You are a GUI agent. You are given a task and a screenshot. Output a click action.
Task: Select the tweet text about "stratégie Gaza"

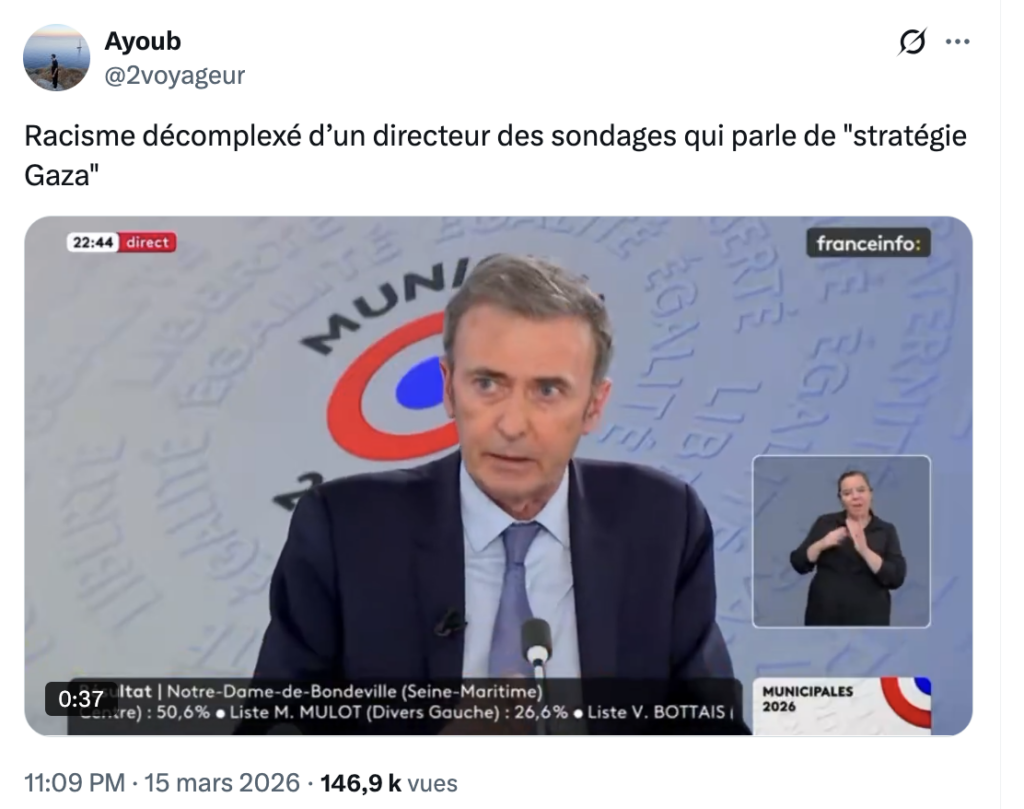495,155
